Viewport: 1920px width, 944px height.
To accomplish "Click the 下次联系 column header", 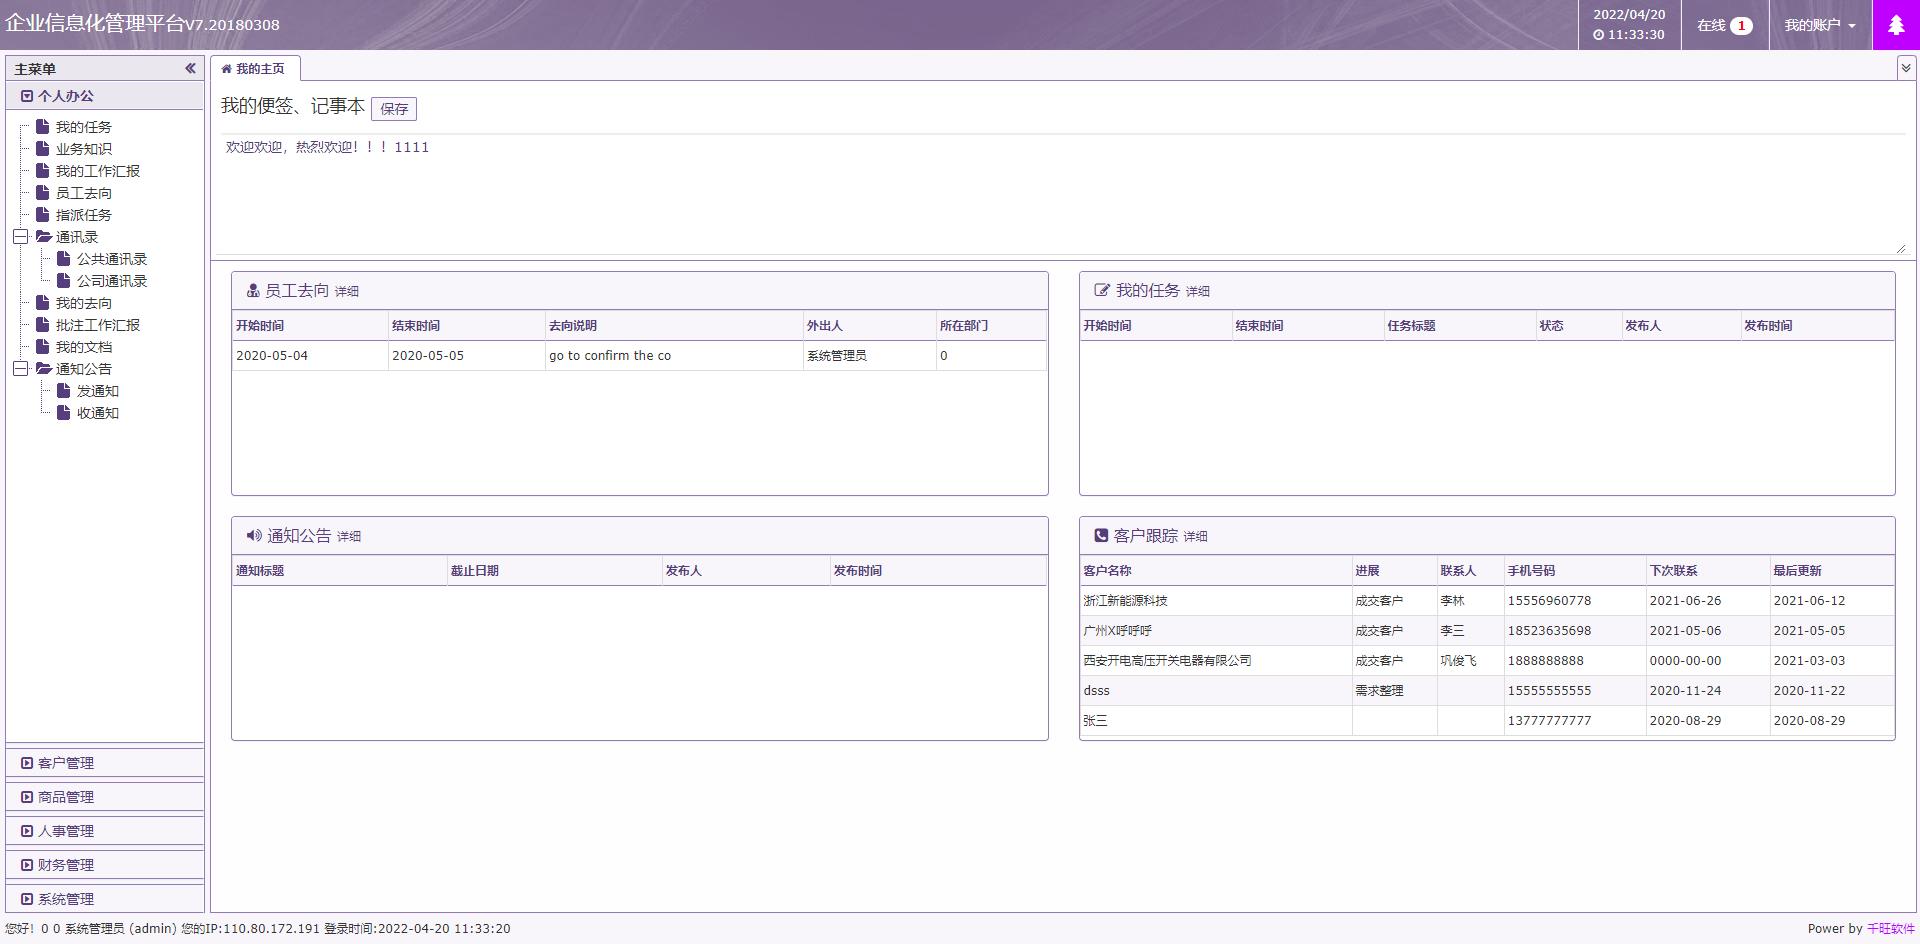I will pyautogui.click(x=1708, y=571).
